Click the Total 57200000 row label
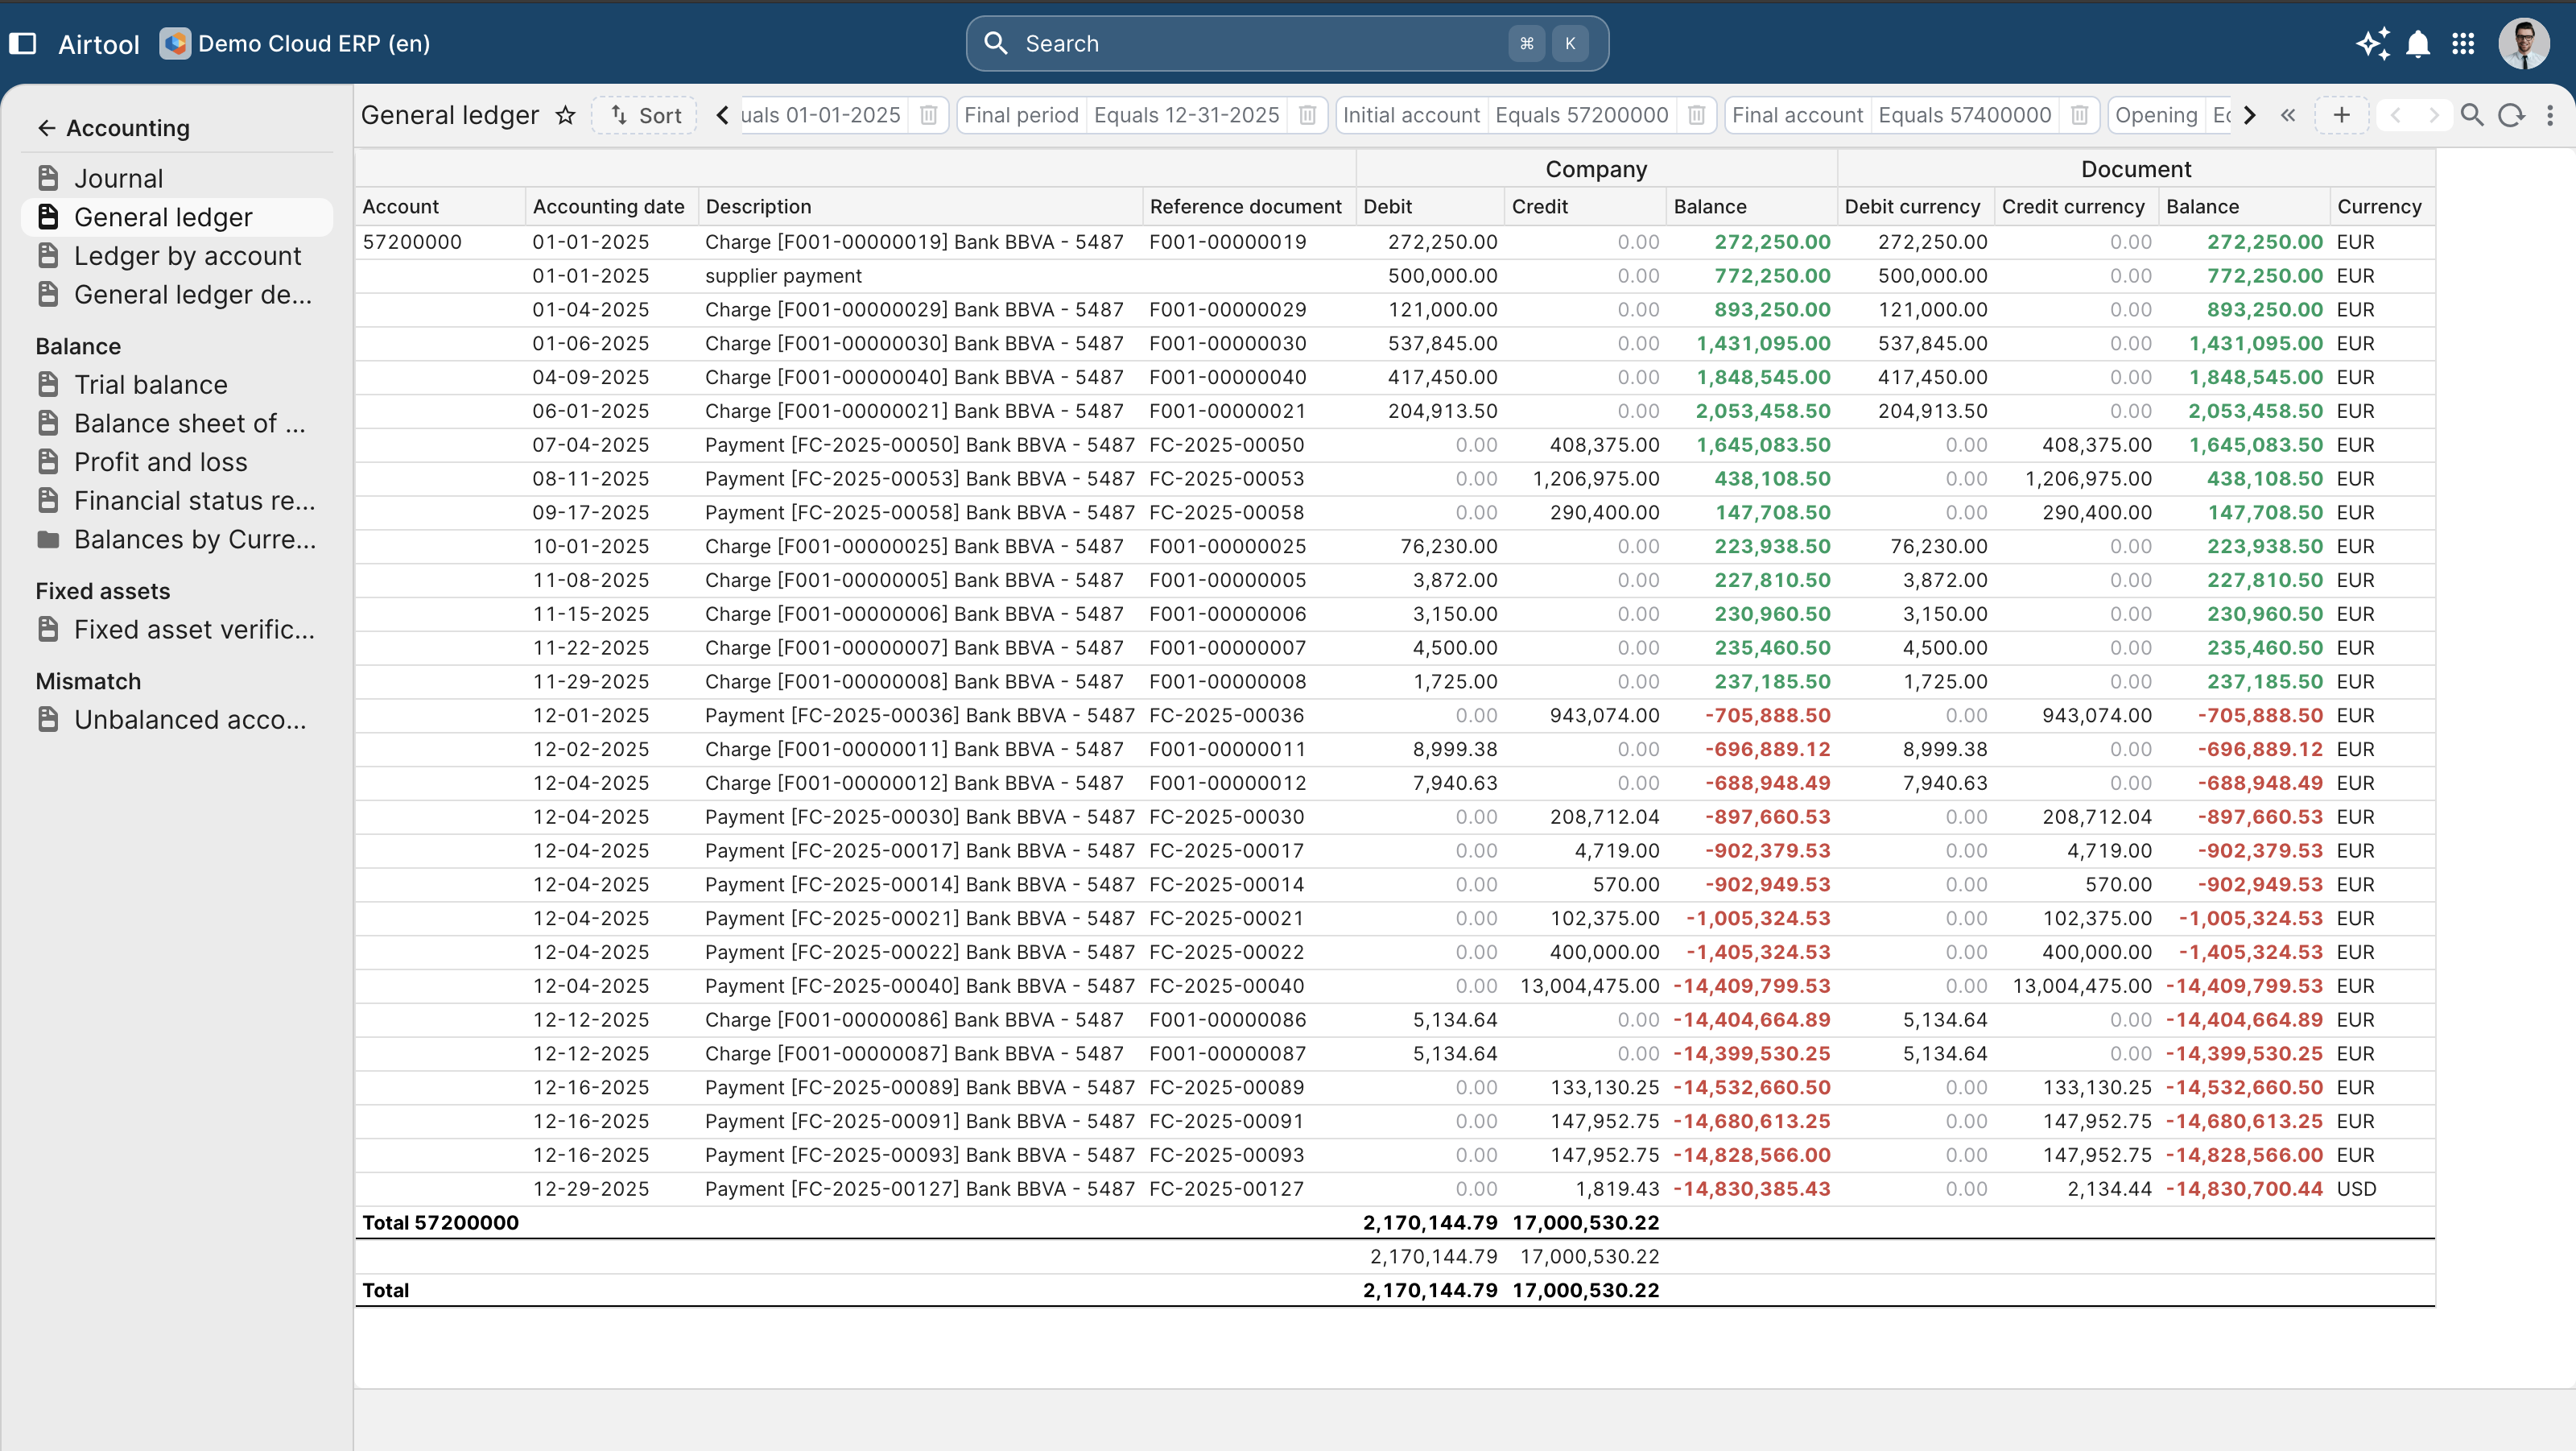The width and height of the screenshot is (2576, 1451). tap(440, 1222)
